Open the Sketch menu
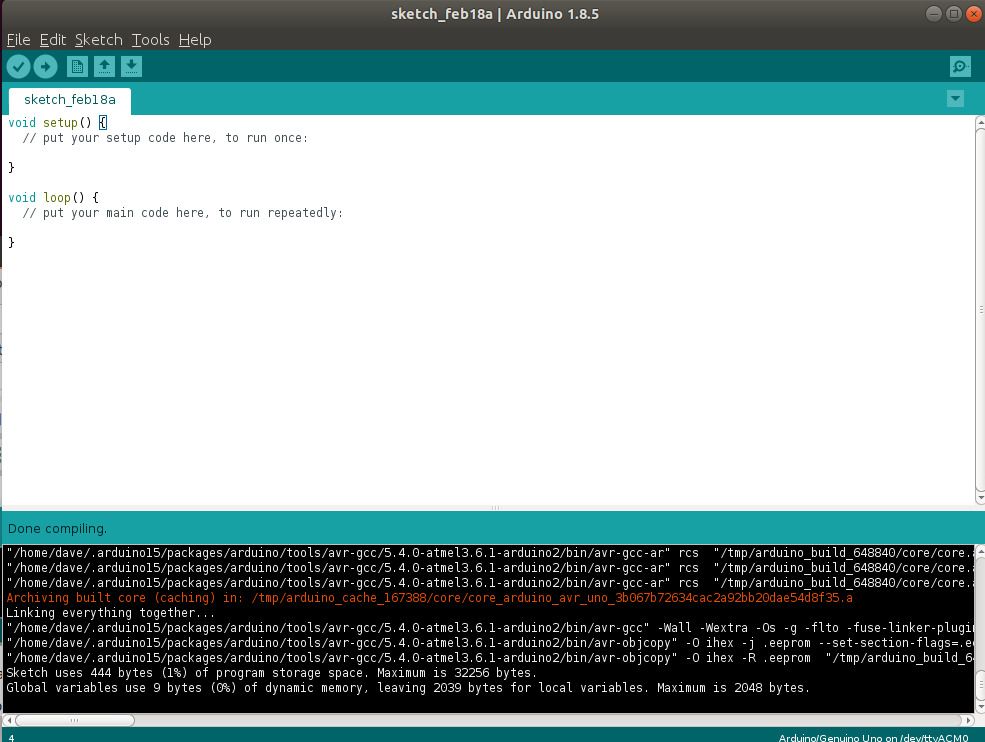The height and width of the screenshot is (742, 985). (99, 40)
